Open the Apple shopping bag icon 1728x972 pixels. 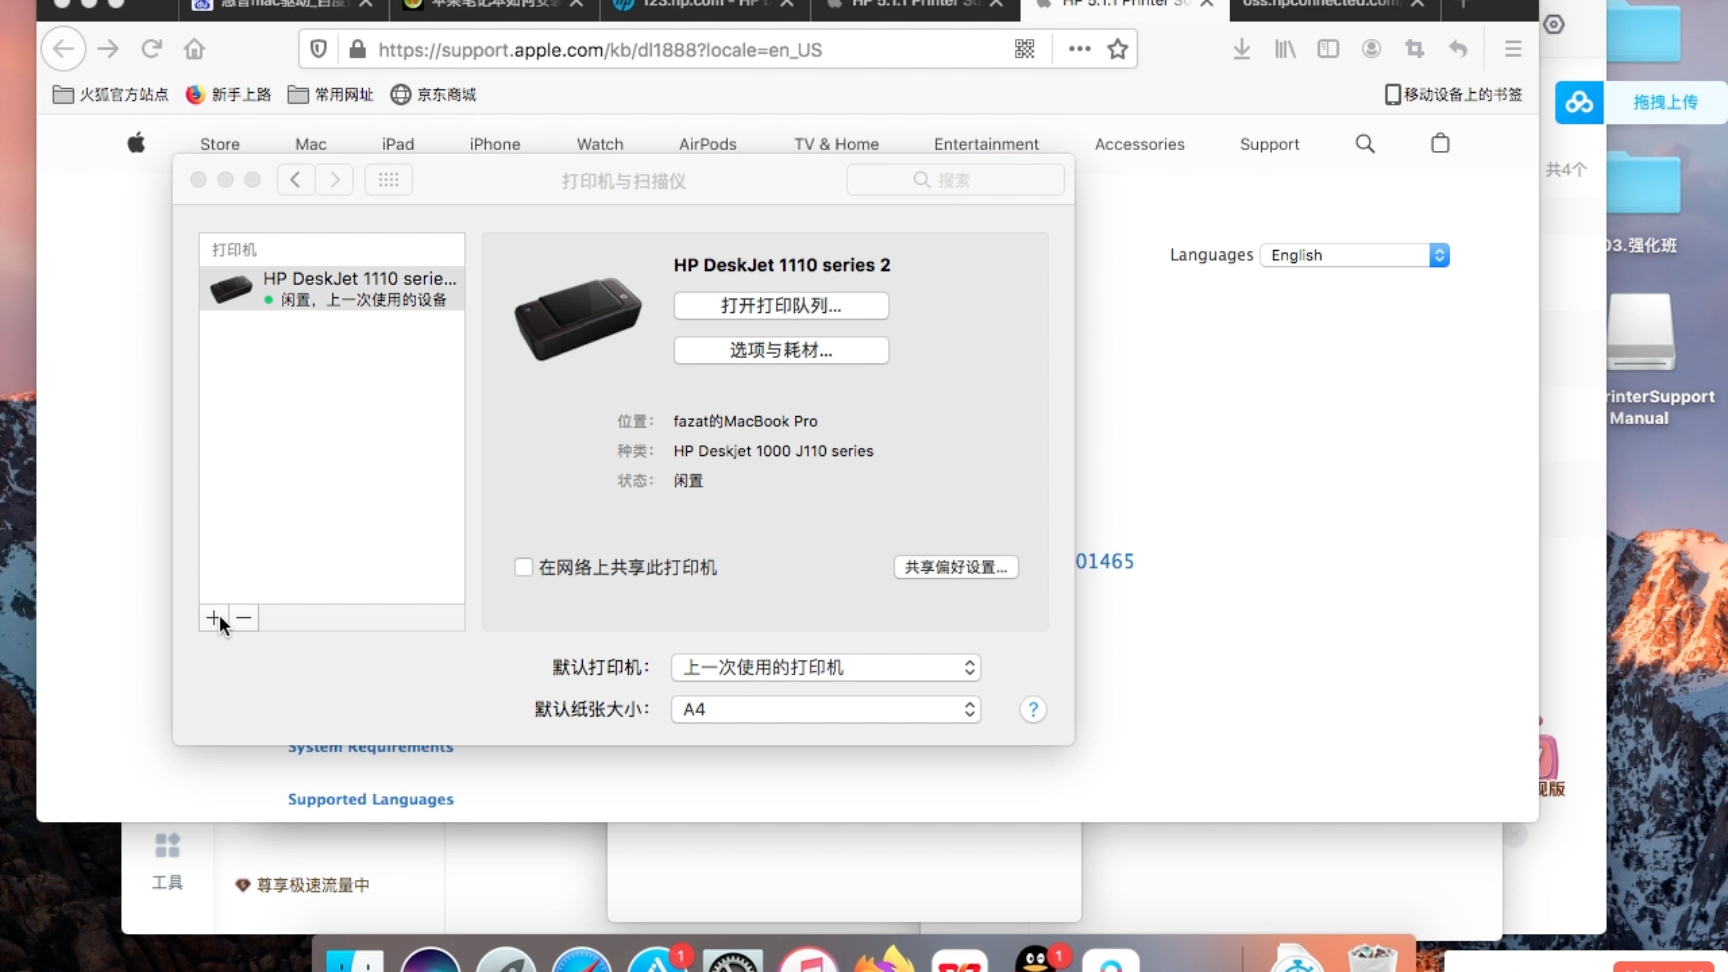point(1440,143)
